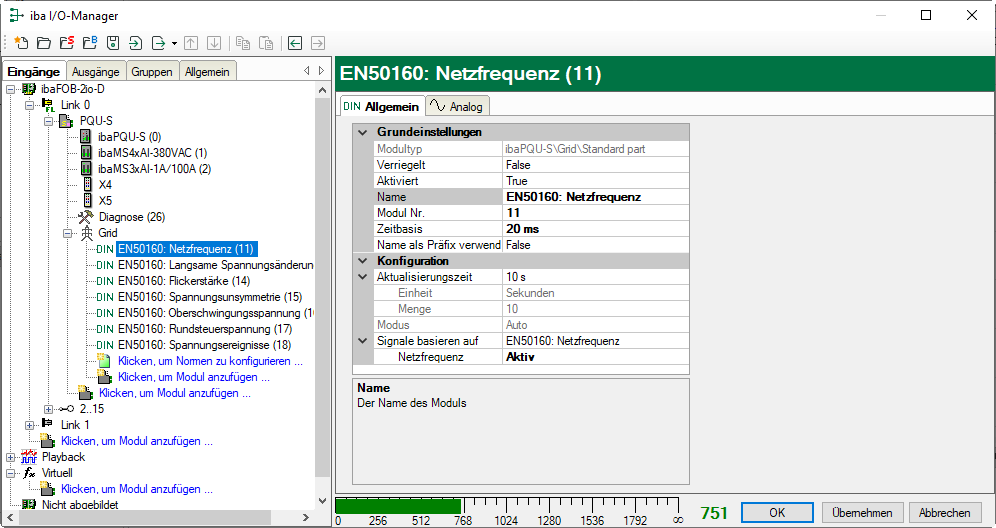Click the import toolbar icon
This screenshot has height=528, width=996.
[136, 43]
